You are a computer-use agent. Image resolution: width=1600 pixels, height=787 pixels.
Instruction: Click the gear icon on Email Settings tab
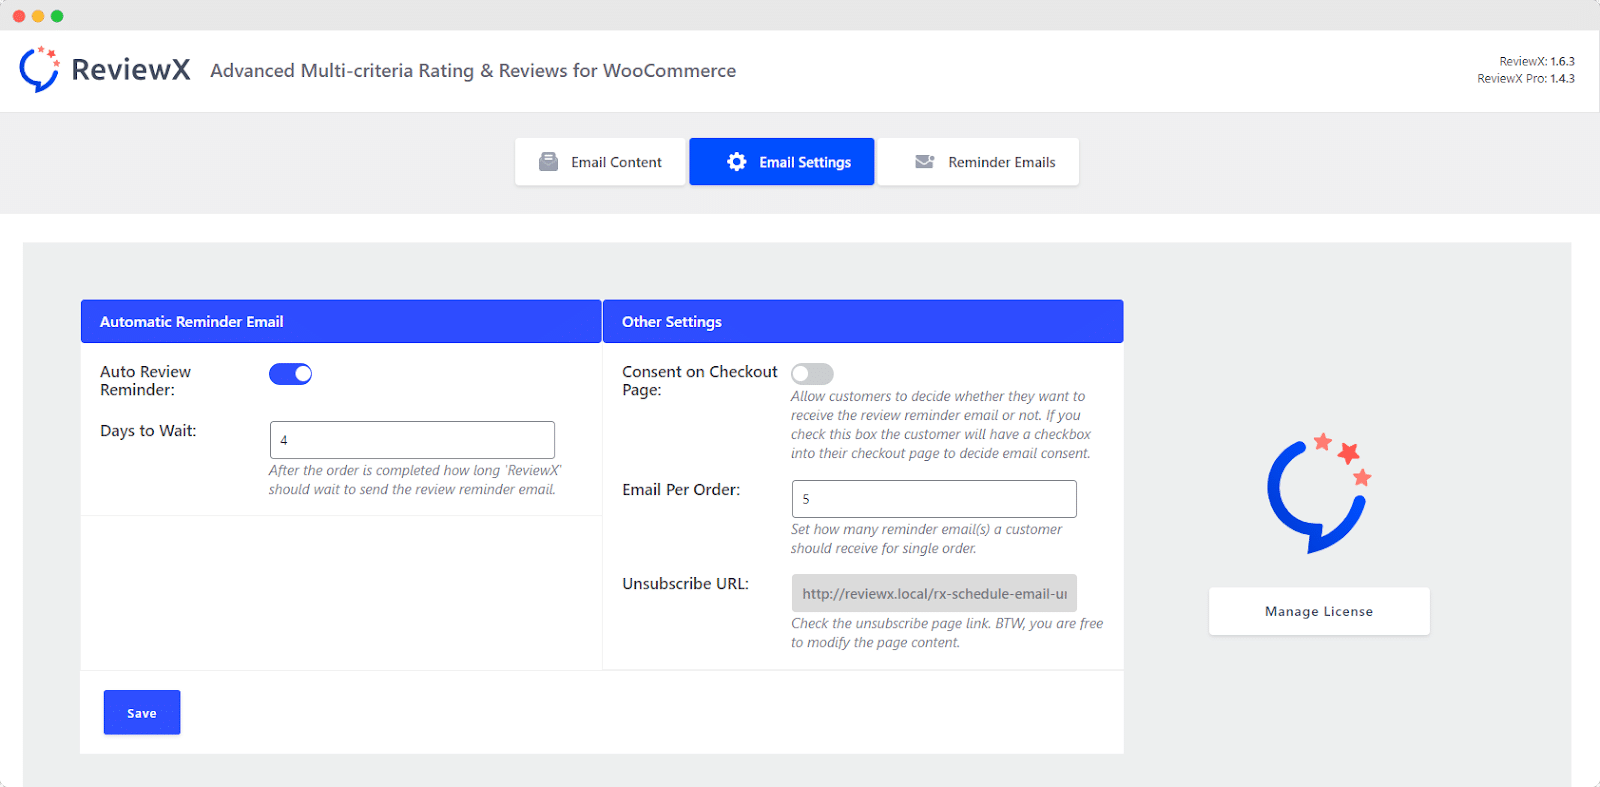pos(737,162)
